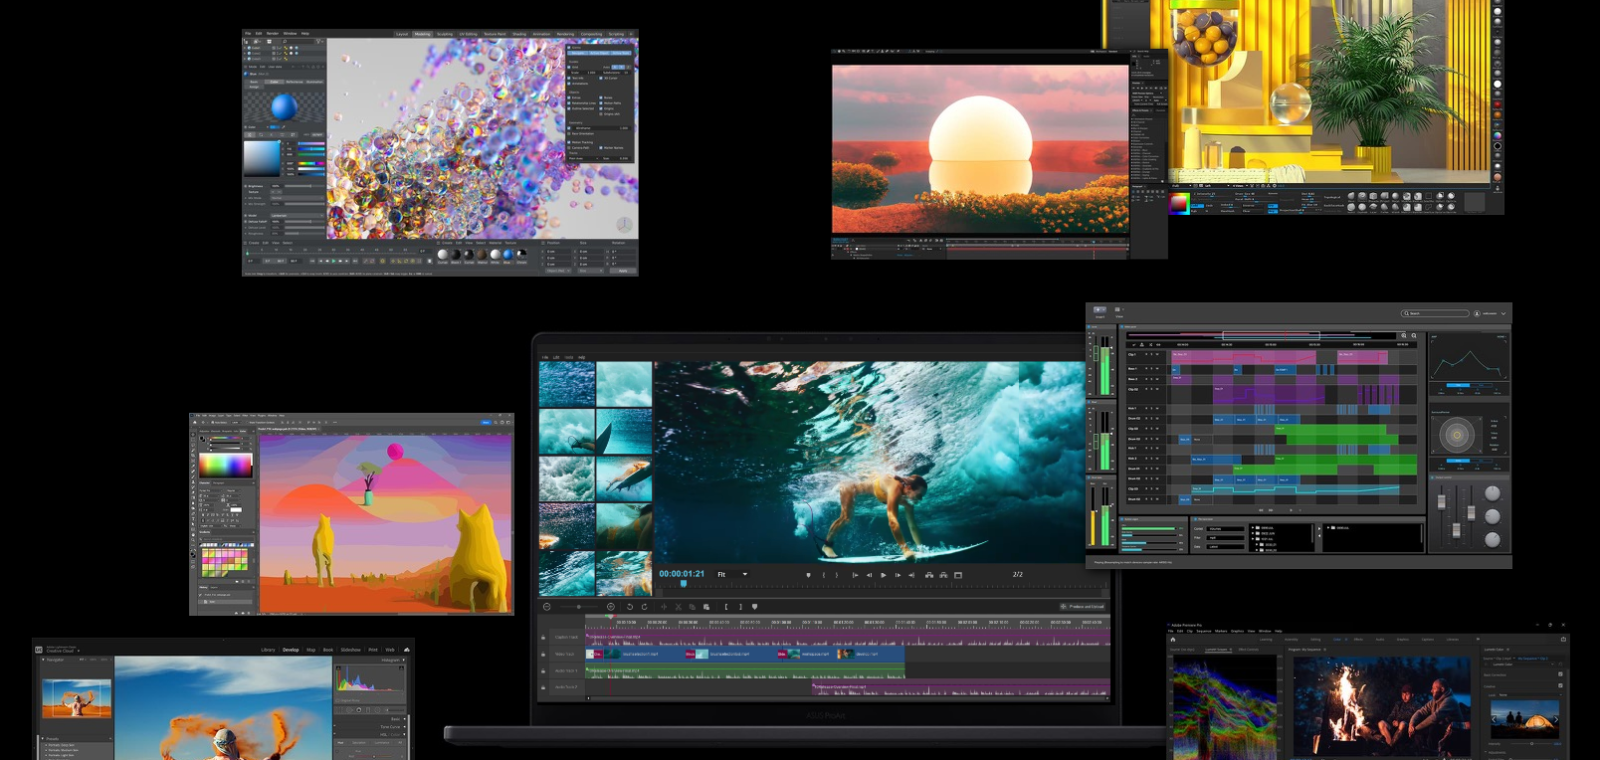Viewport: 1600px width, 760px height.
Task: Click the leftmost output fader in the DAW mixer
Action: 1441,502
